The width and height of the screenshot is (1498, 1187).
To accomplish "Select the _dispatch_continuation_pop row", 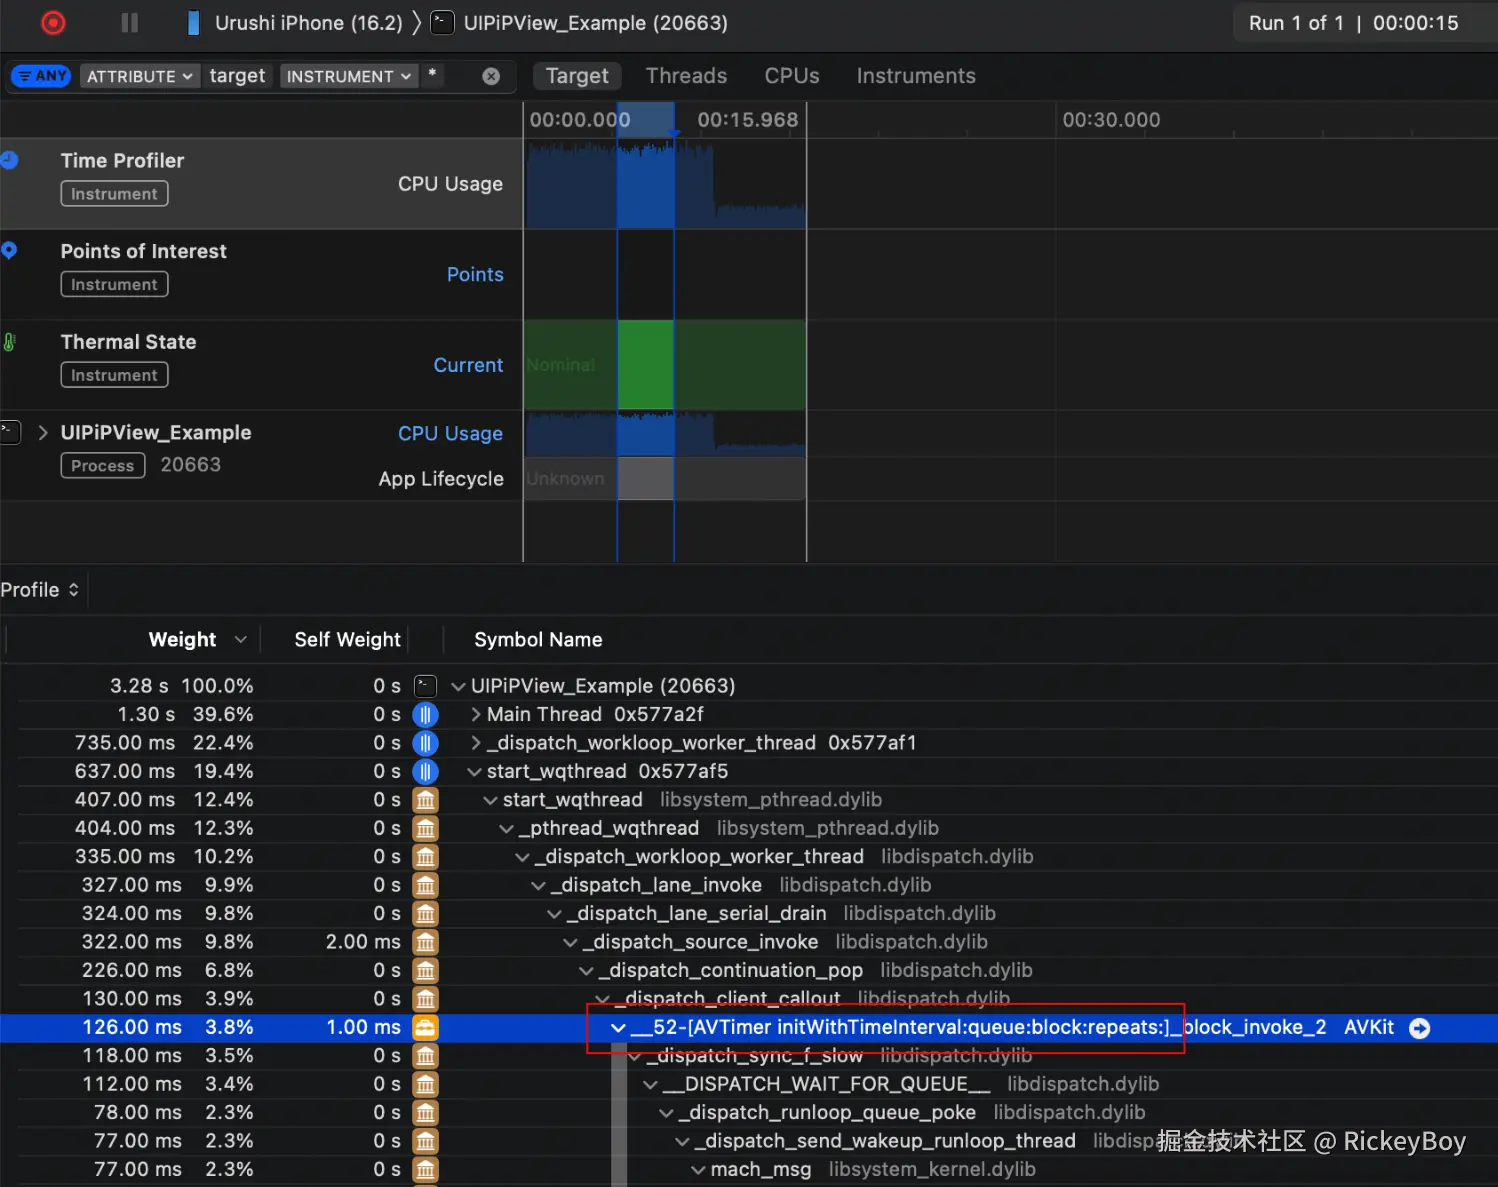I will click(749, 970).
